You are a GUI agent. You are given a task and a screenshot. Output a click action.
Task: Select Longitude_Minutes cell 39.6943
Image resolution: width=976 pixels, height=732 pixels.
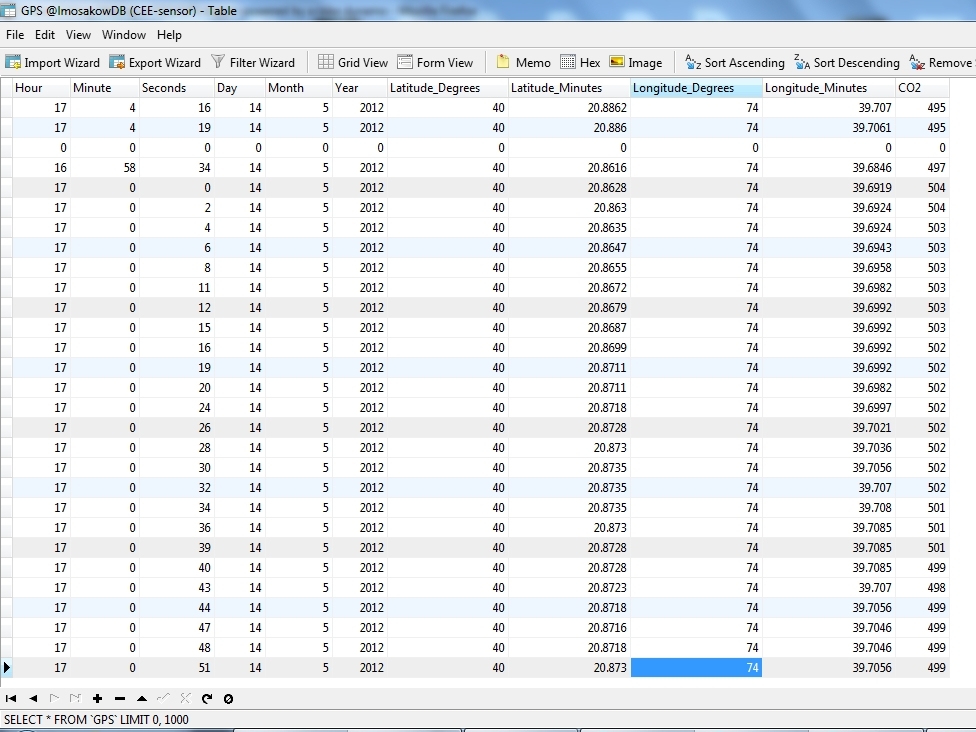pyautogui.click(x=829, y=247)
